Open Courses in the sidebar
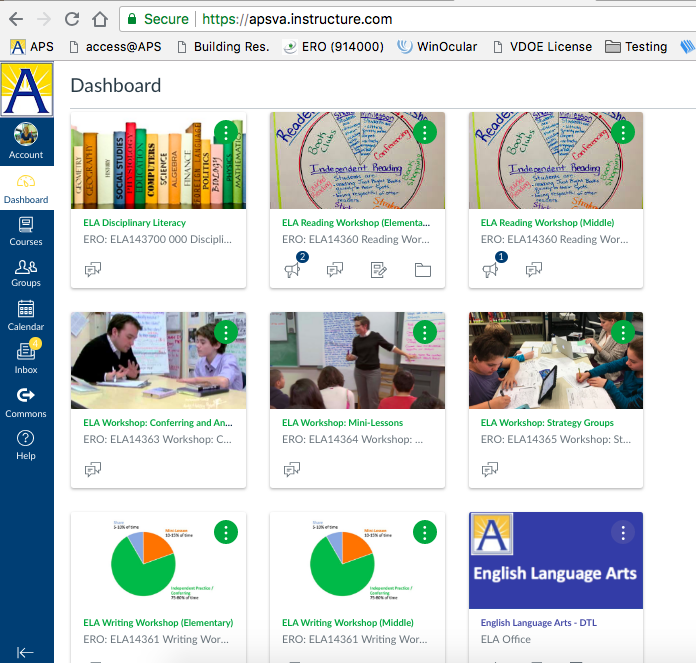This screenshot has height=663, width=696. pyautogui.click(x=26, y=231)
